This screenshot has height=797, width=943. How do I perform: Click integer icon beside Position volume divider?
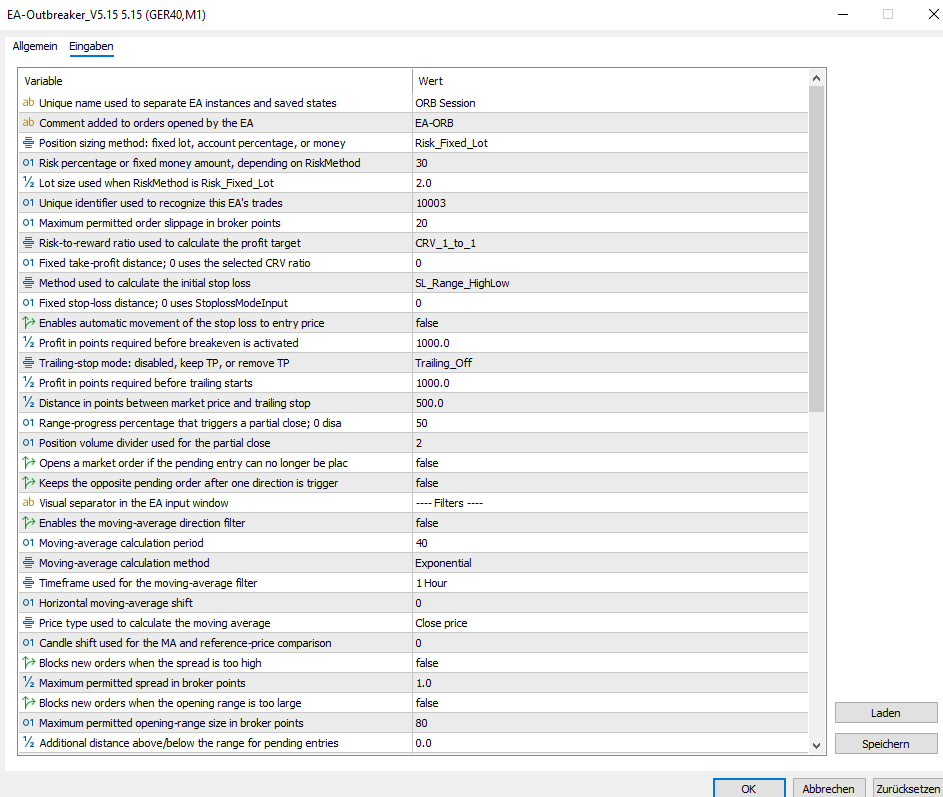tap(28, 443)
